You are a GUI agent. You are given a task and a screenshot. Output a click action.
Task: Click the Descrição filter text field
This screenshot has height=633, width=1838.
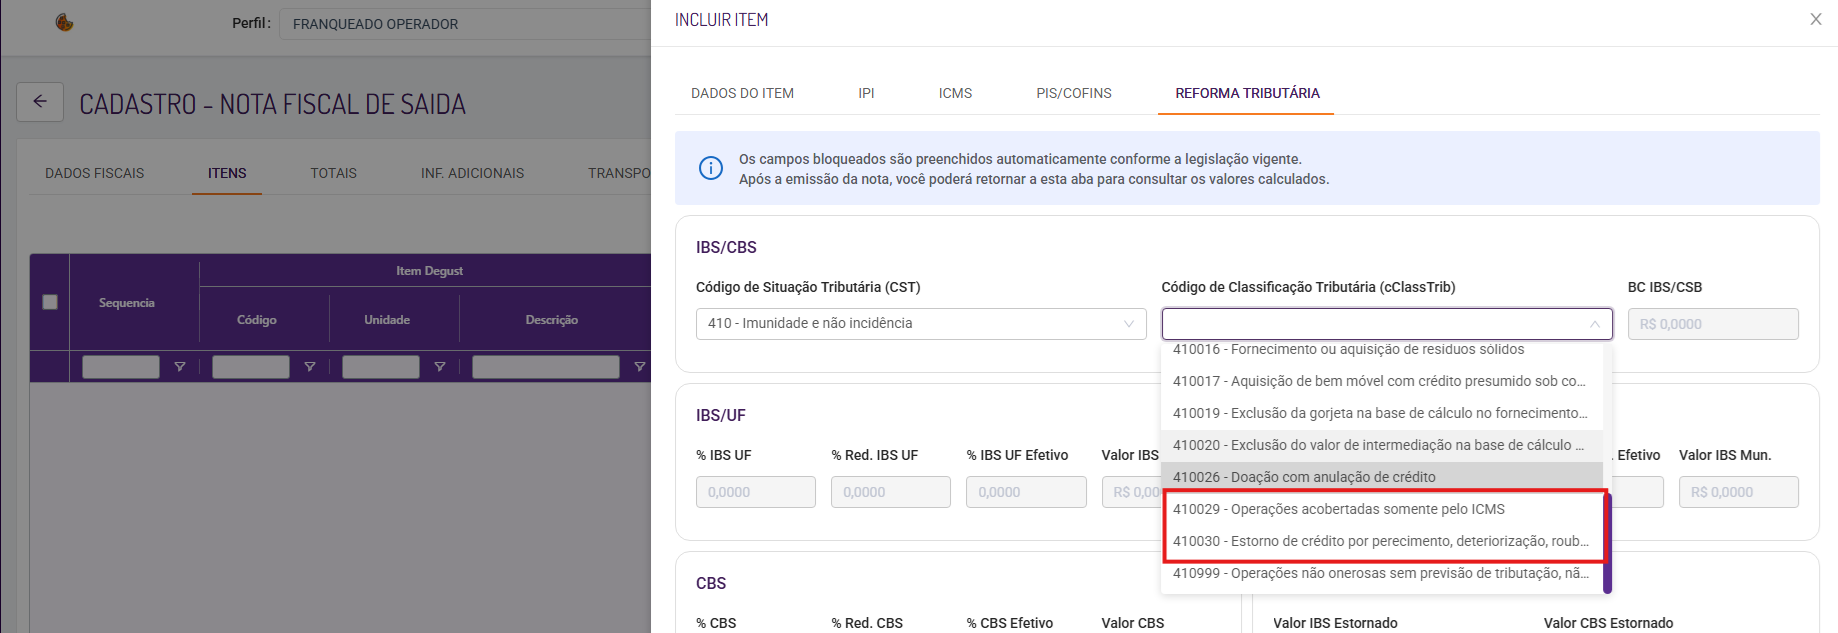pyautogui.click(x=545, y=367)
